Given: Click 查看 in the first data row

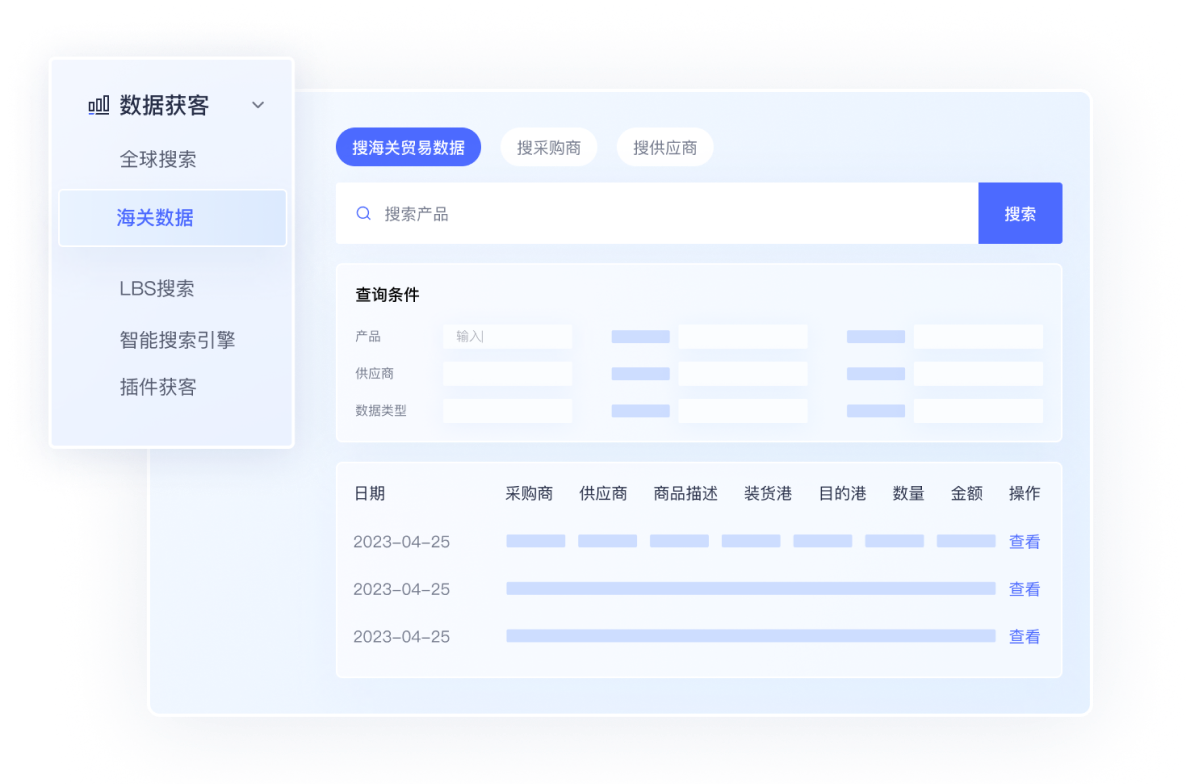Looking at the screenshot, I should [x=1024, y=542].
